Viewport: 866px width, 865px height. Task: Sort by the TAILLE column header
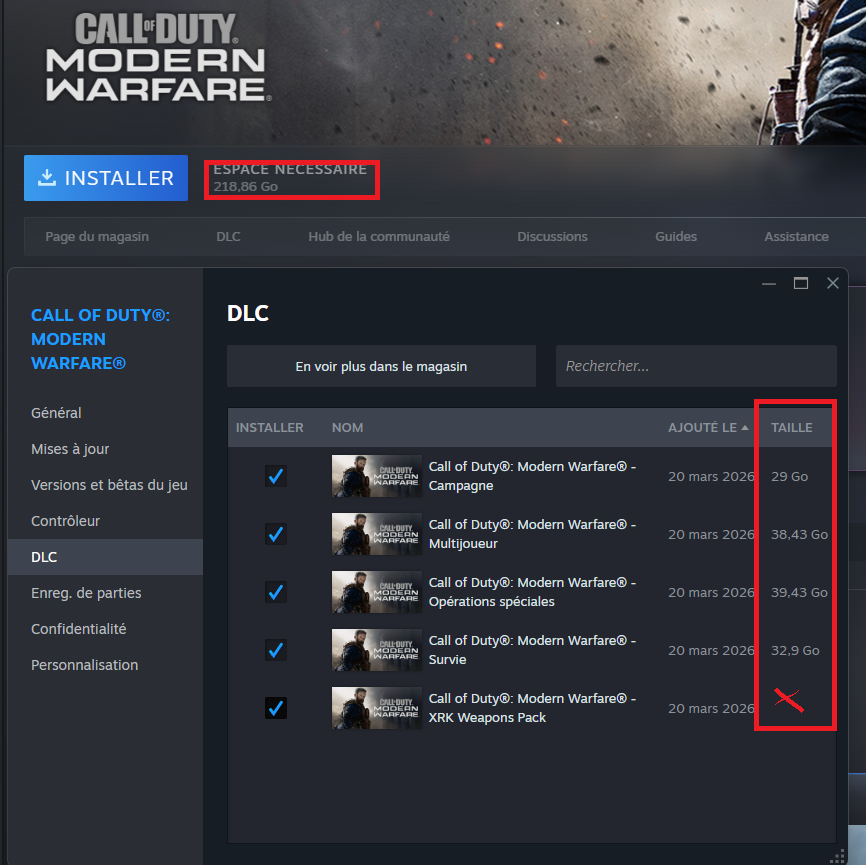(x=791, y=428)
